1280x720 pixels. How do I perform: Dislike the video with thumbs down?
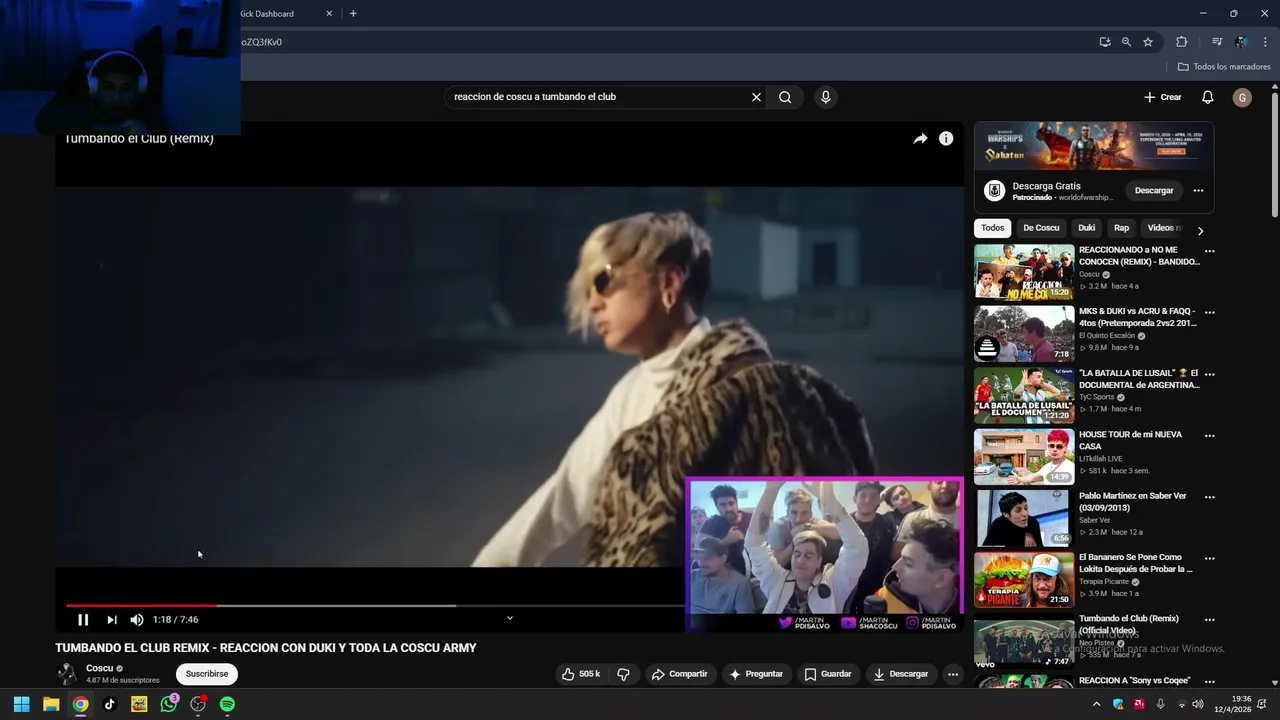click(623, 674)
